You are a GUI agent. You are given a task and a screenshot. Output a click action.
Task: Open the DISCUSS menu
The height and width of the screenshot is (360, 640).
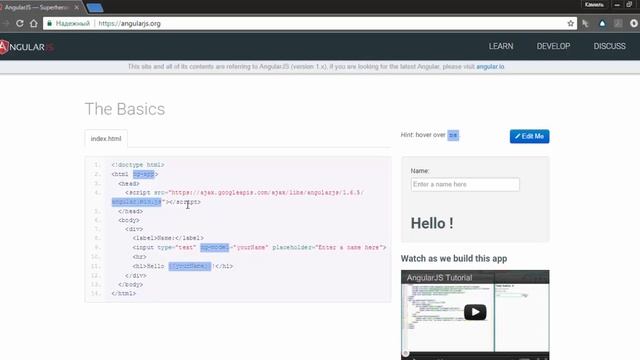coord(609,46)
